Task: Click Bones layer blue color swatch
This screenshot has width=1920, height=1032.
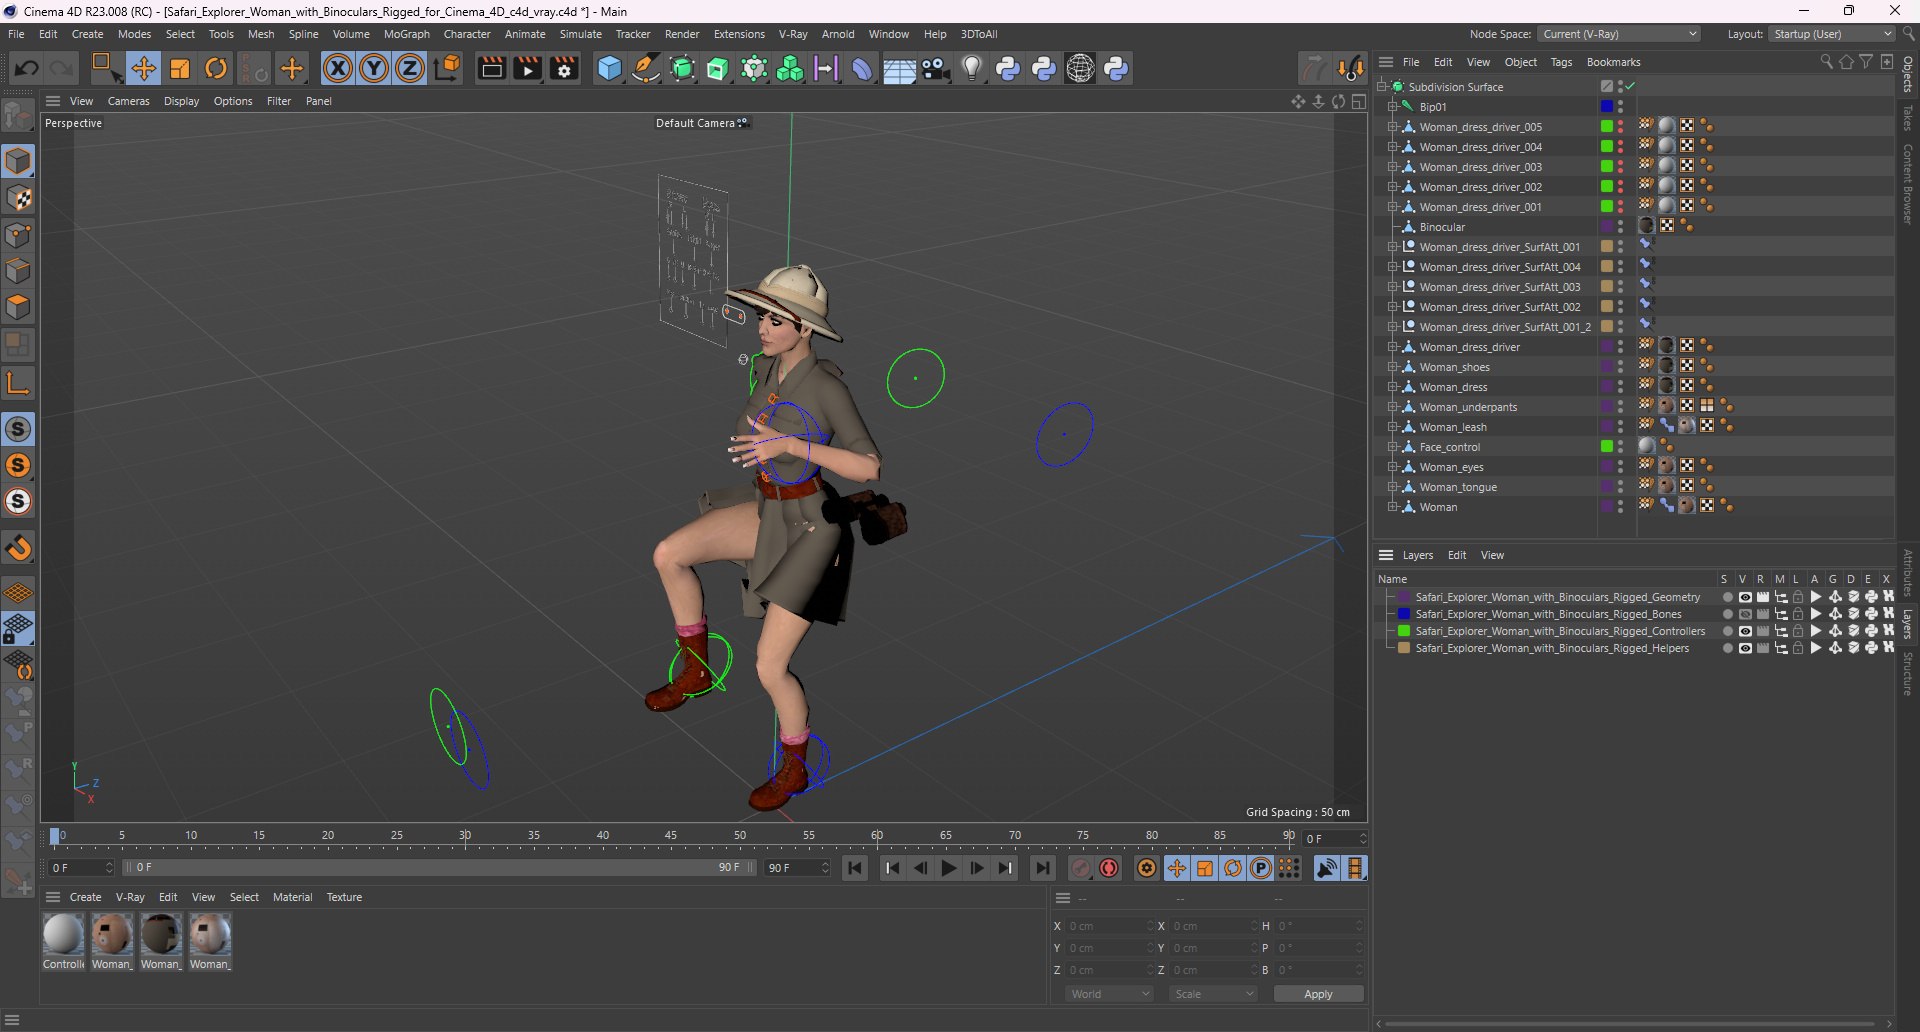Action: tap(1404, 614)
